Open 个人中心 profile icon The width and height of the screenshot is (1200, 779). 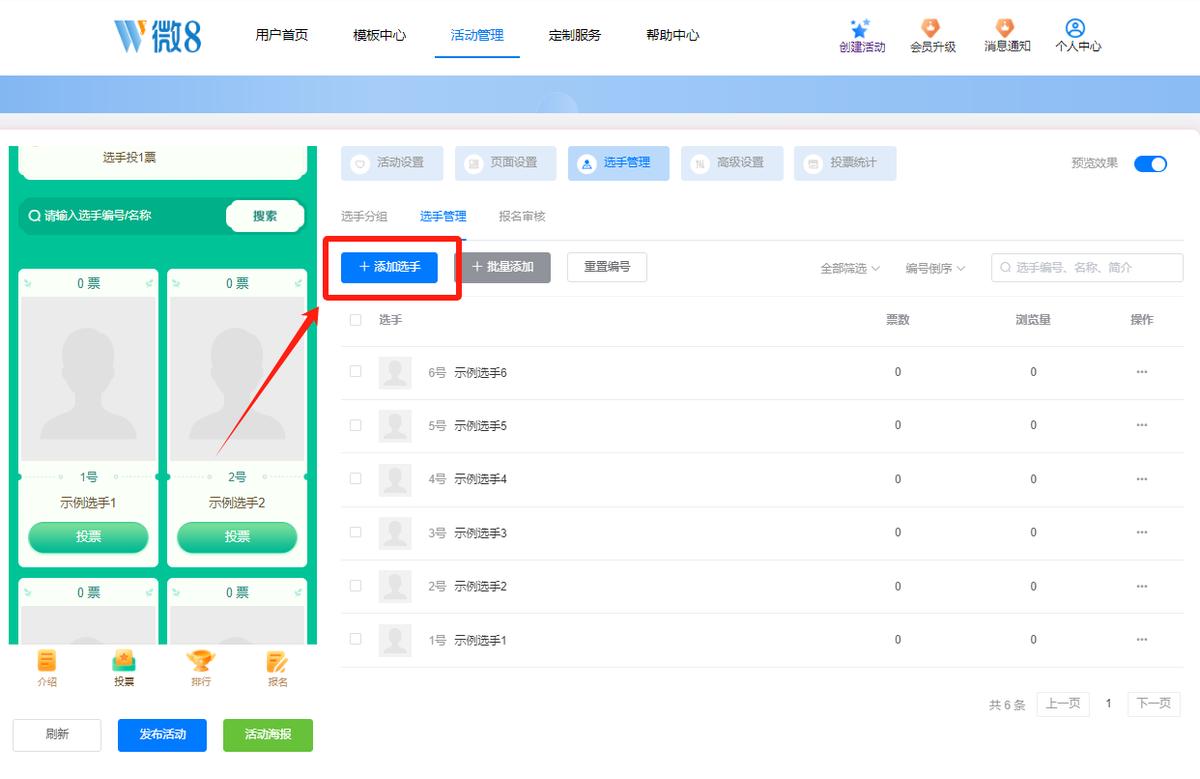pyautogui.click(x=1076, y=28)
